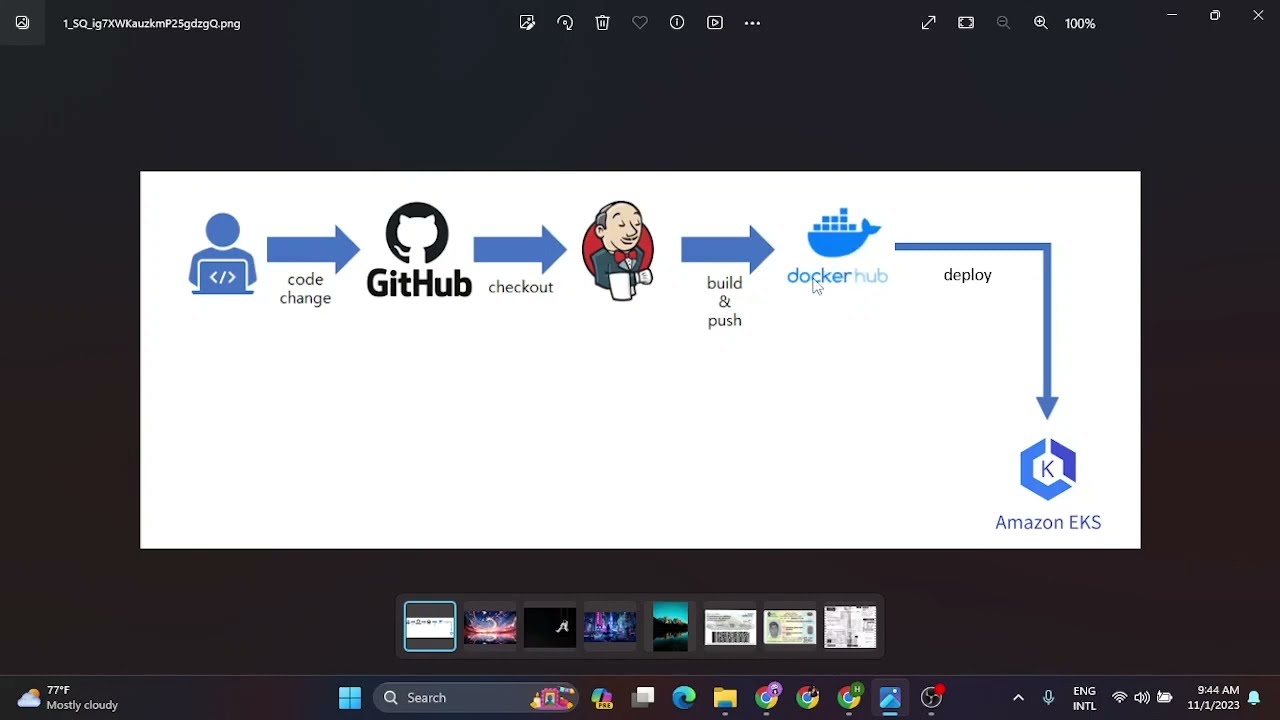Select the teal mountain thumbnail in filmstrip
The width and height of the screenshot is (1280, 720).
point(670,627)
